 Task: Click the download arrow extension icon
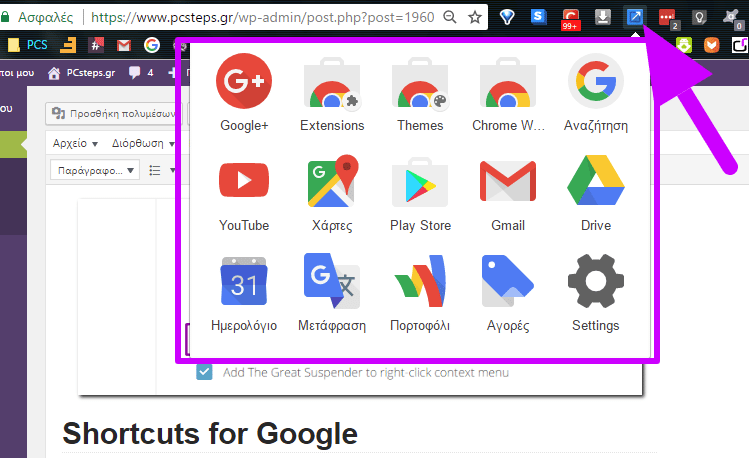[602, 17]
